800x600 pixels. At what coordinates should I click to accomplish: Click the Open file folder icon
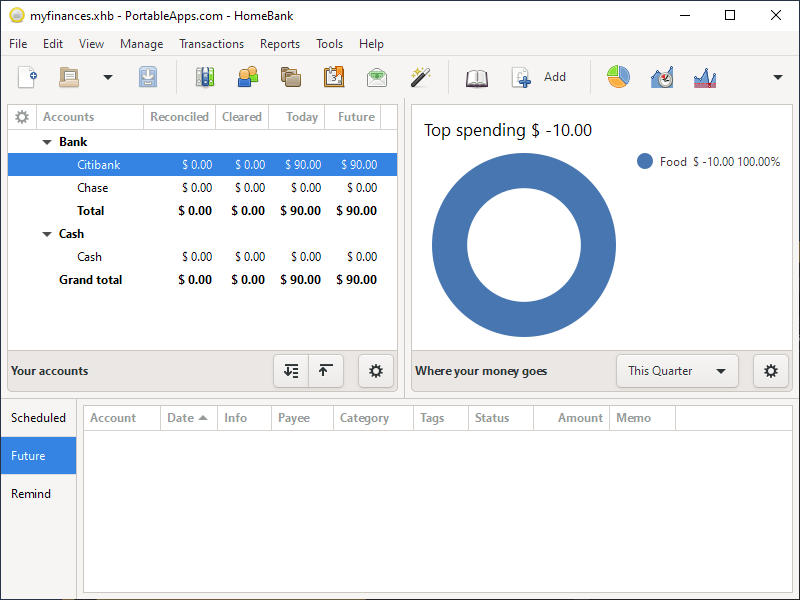click(x=69, y=77)
